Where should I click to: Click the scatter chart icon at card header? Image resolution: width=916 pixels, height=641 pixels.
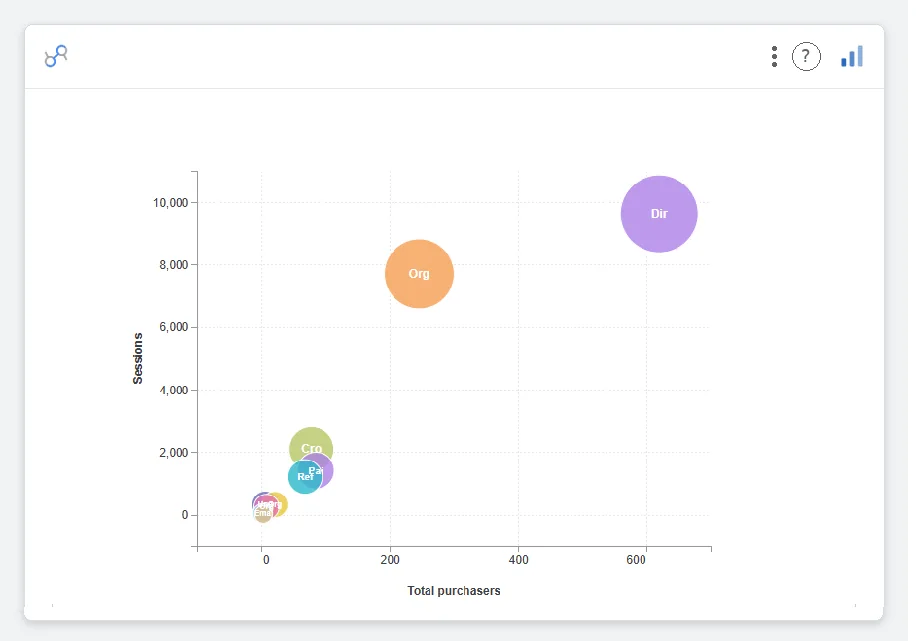point(56,56)
